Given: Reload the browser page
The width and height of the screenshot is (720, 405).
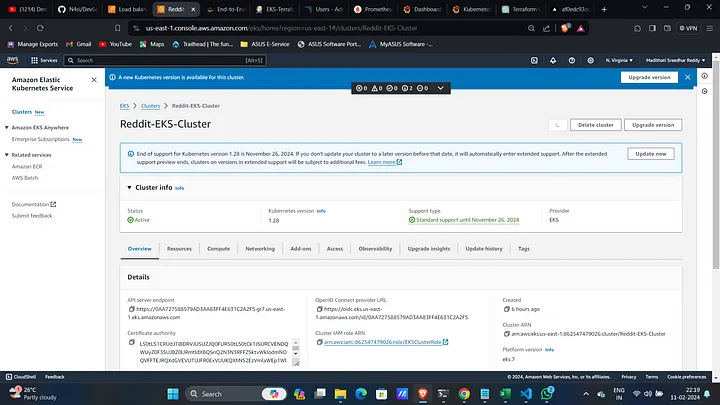Looking at the screenshot, I should click(40, 28).
